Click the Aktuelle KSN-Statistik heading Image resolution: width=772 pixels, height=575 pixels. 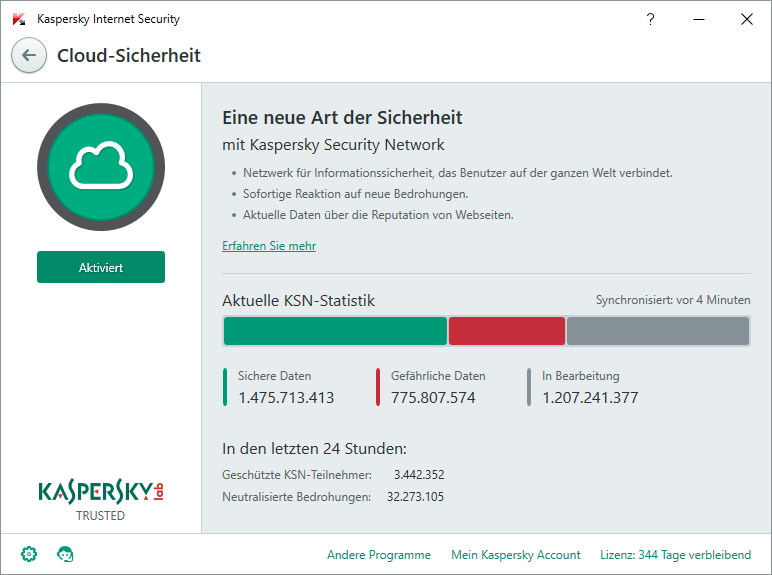tap(298, 300)
